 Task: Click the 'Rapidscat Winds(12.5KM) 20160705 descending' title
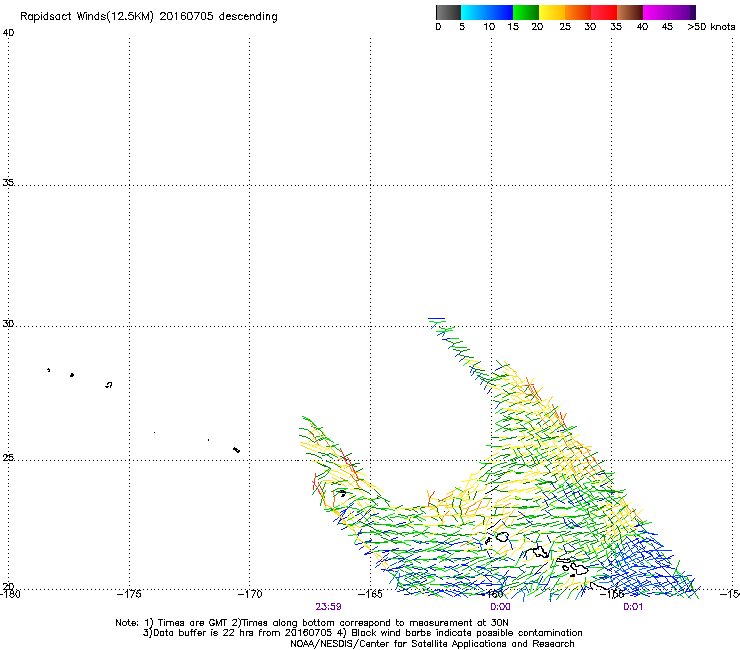(149, 17)
